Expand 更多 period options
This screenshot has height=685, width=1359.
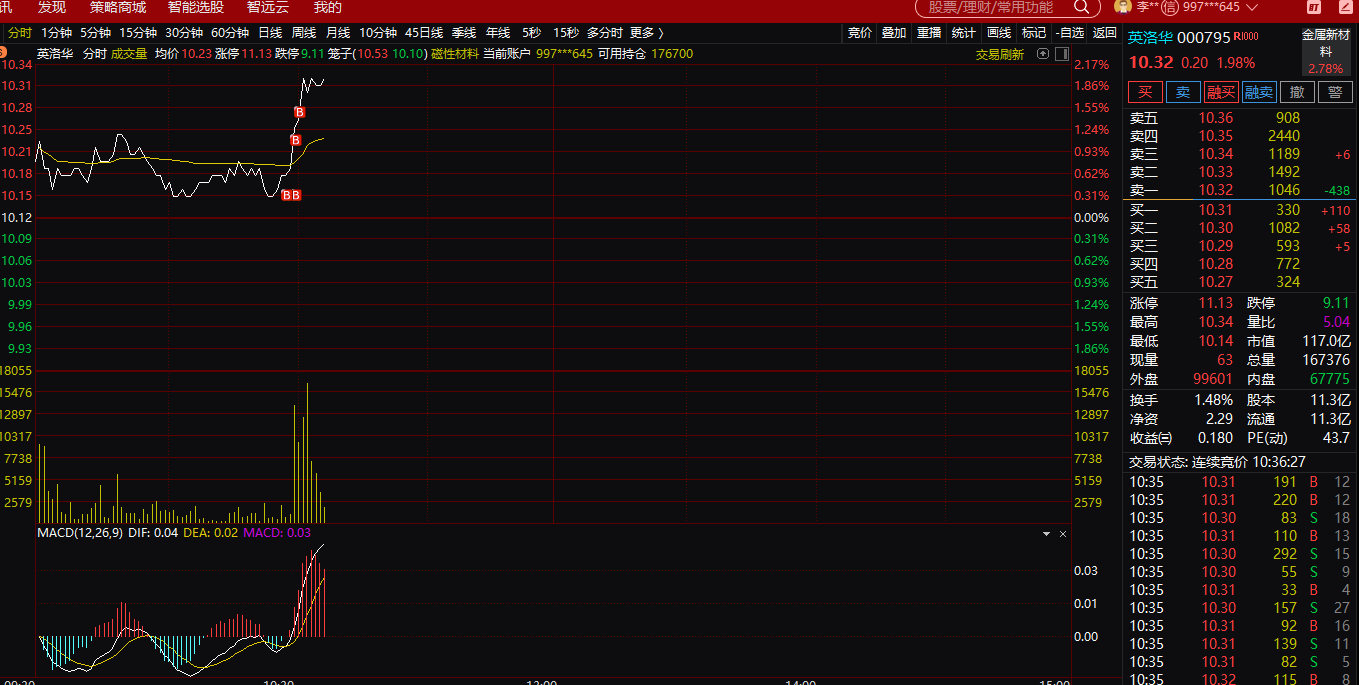[x=646, y=33]
